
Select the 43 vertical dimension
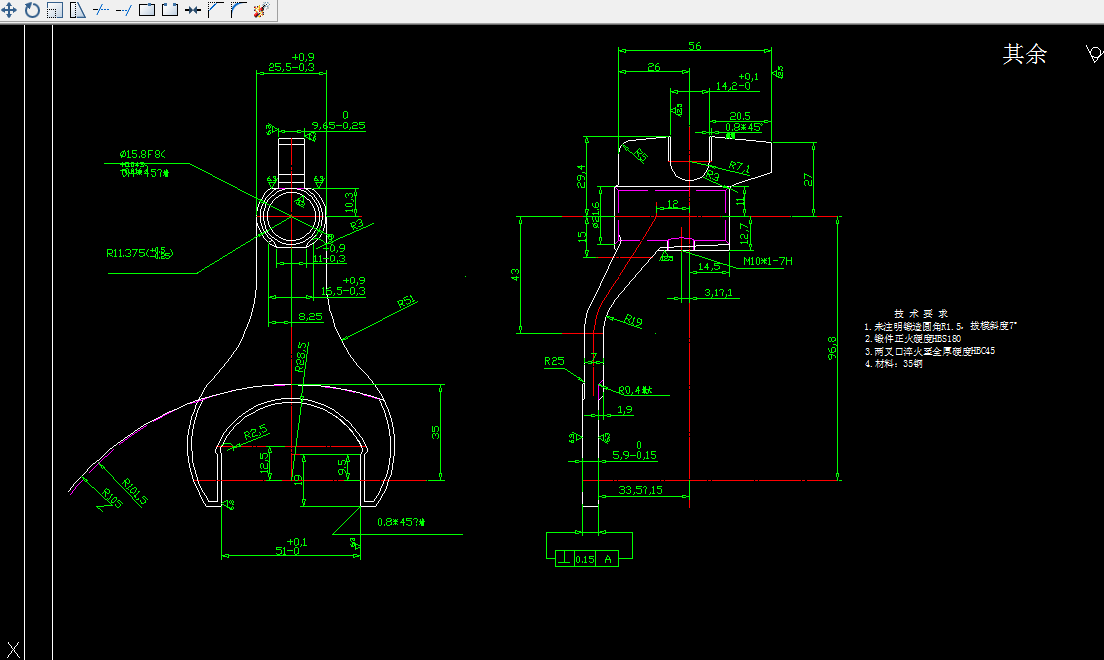pos(515,275)
